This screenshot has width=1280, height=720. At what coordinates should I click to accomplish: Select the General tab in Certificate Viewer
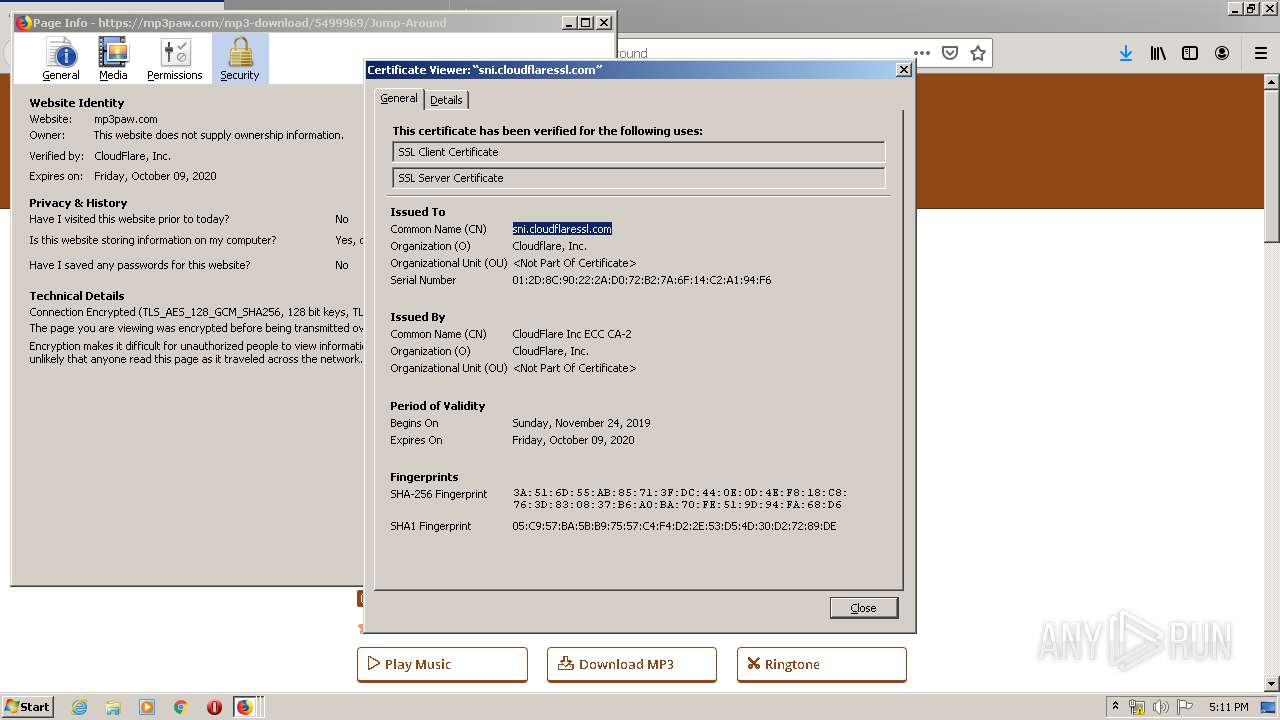tap(399, 98)
